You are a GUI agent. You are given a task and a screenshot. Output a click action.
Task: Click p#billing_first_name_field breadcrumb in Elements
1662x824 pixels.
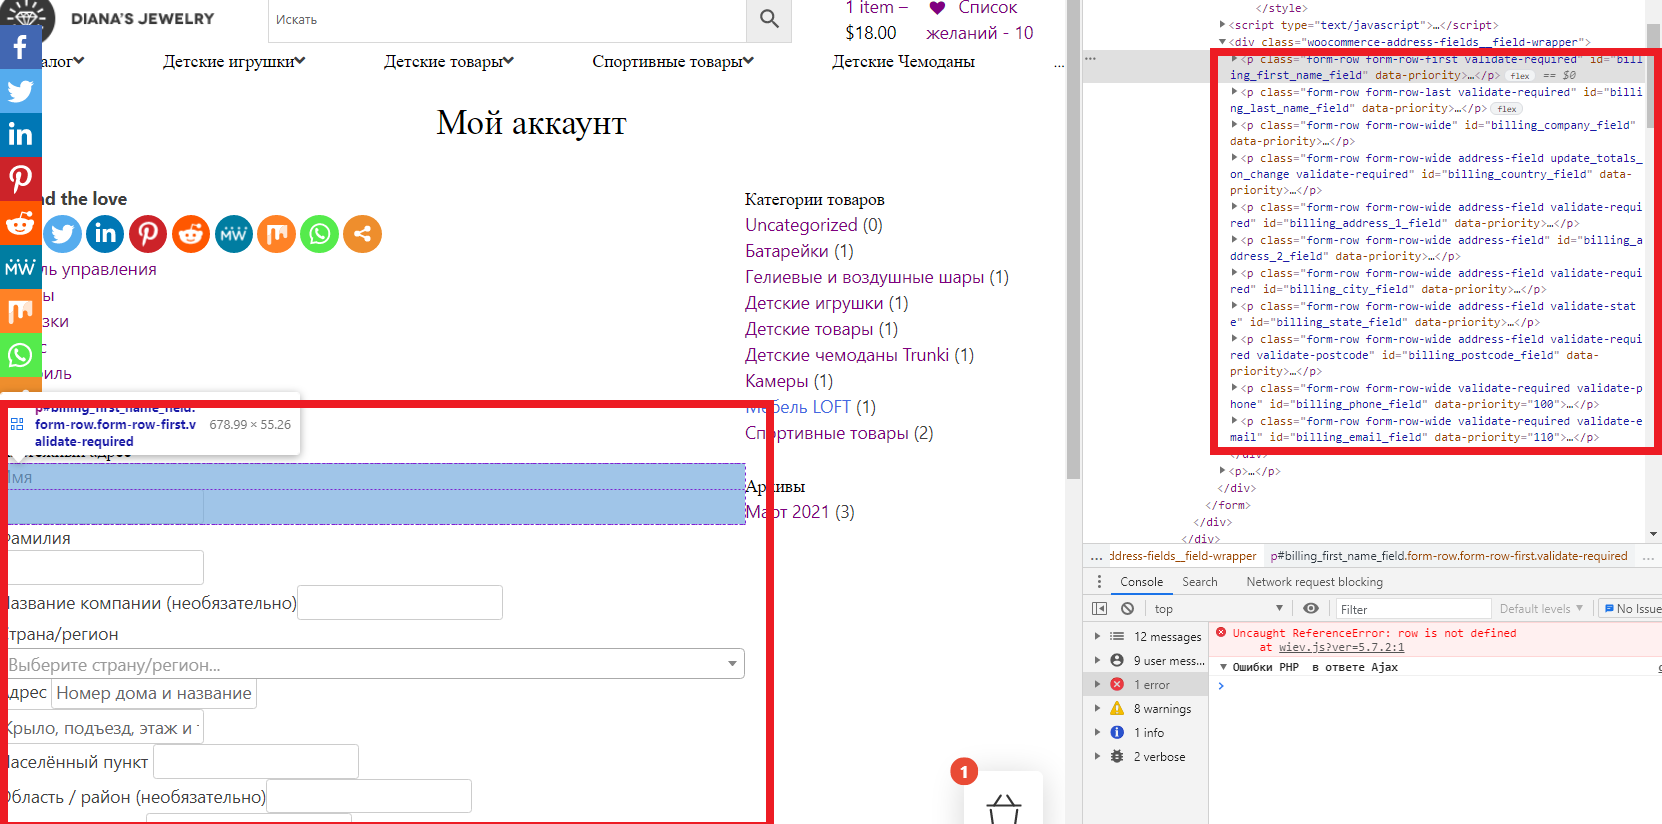click(x=1449, y=556)
